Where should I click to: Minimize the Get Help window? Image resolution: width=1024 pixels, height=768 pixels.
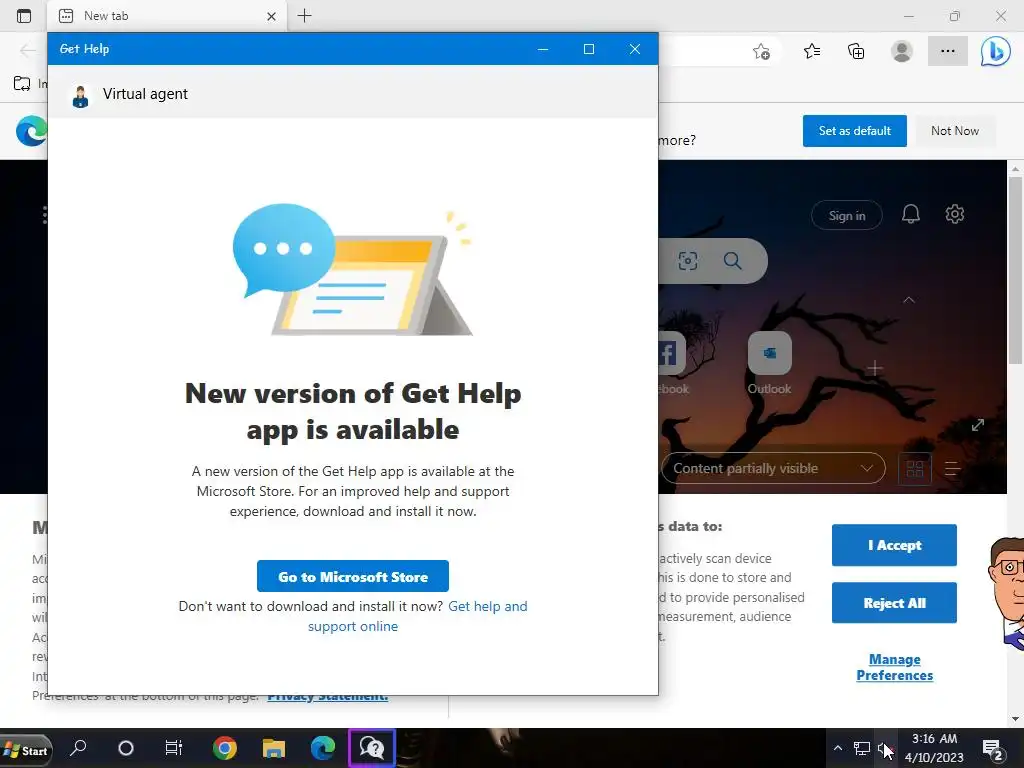[x=543, y=49]
